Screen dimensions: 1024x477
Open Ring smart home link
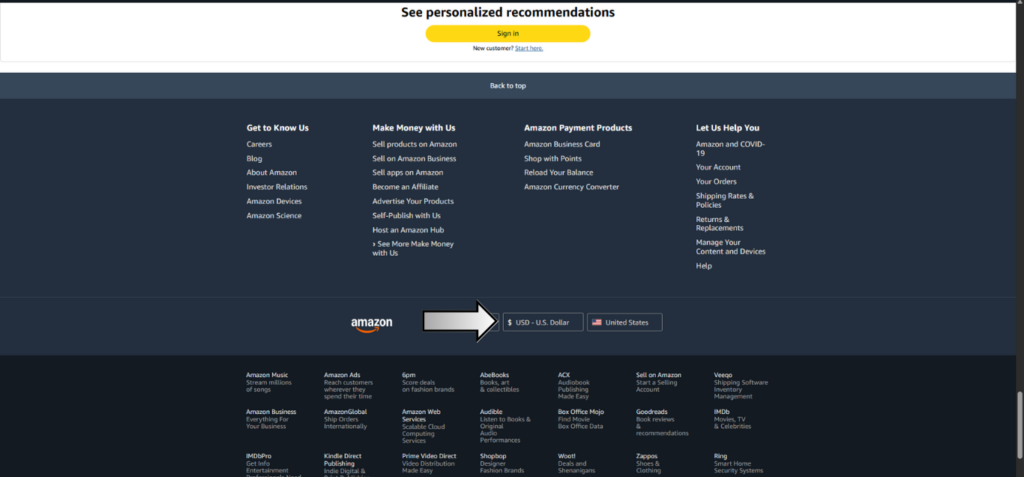tap(738, 463)
